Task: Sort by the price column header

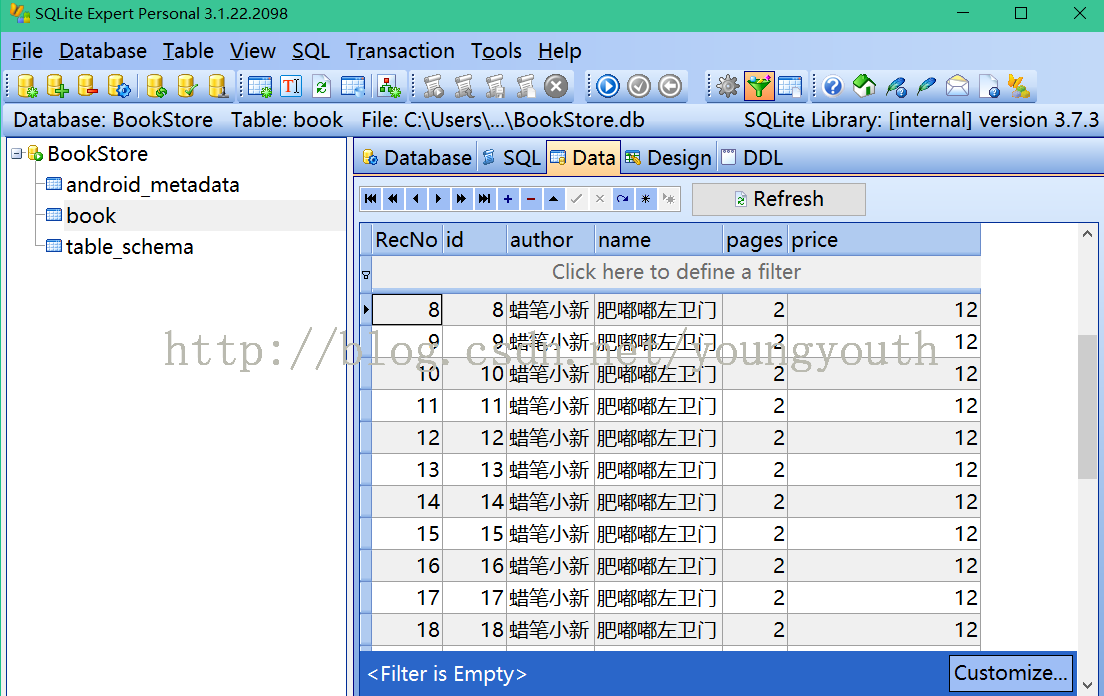Action: (884, 240)
